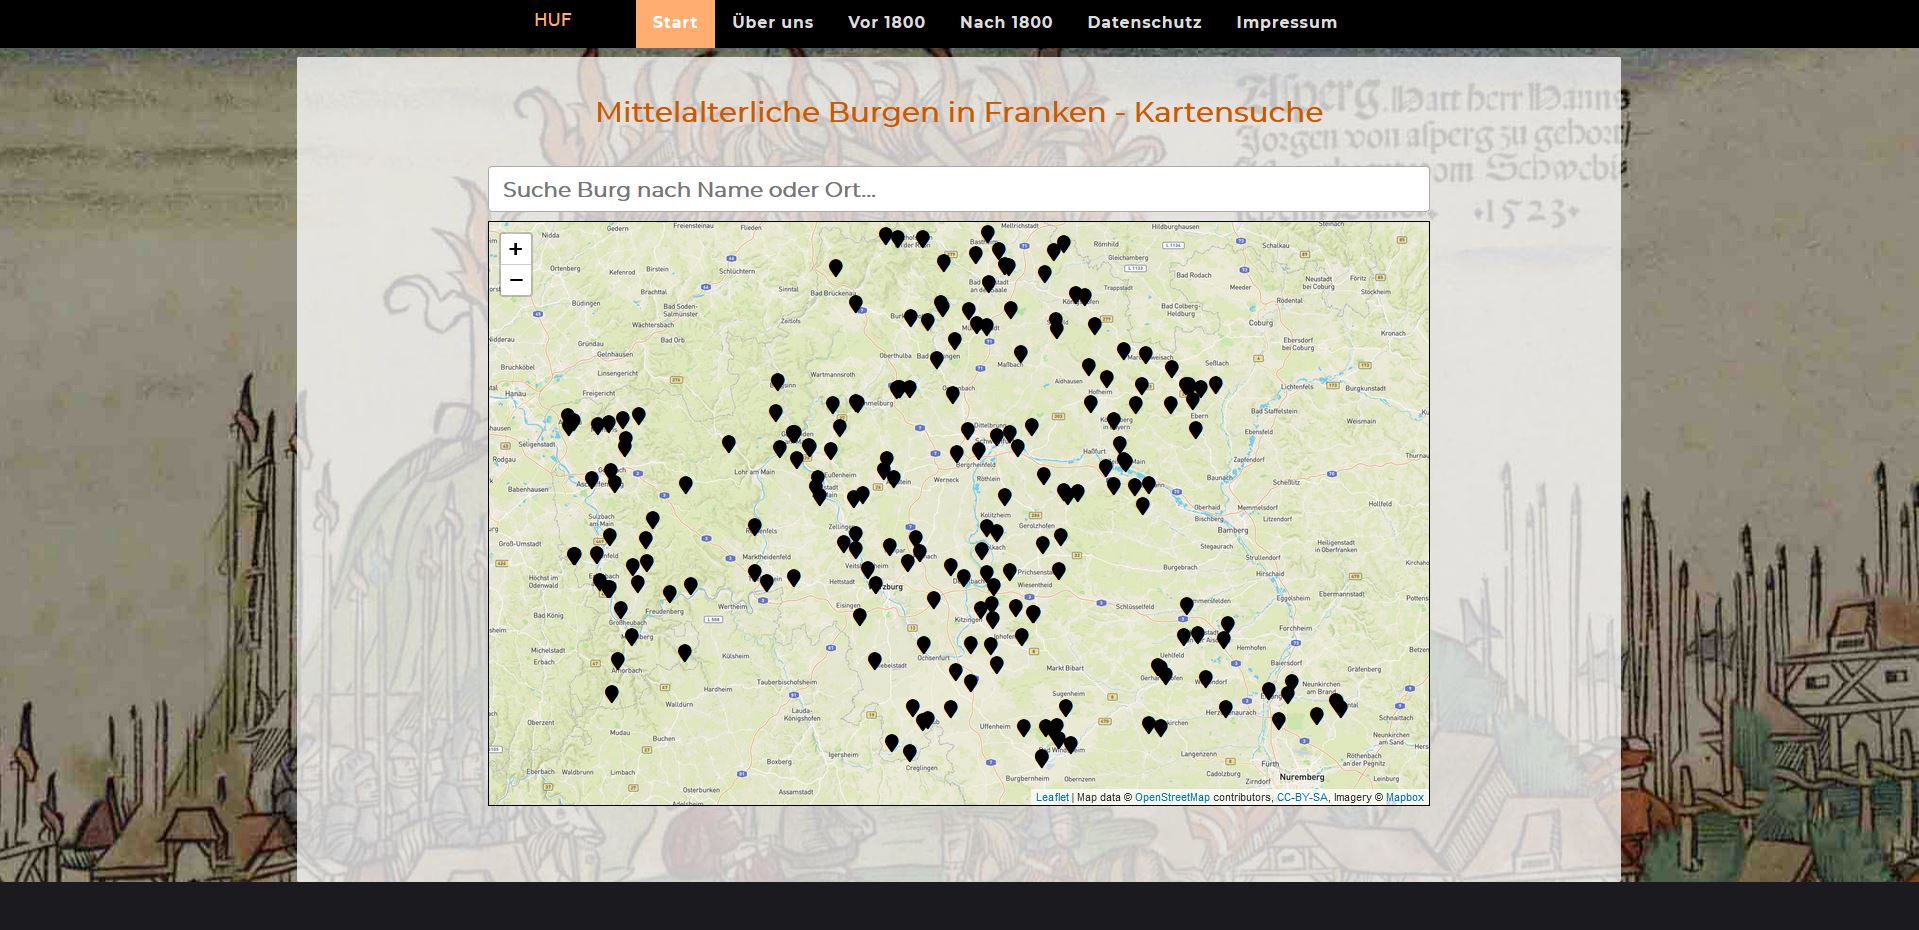Image resolution: width=1919 pixels, height=930 pixels.
Task: Select the castle marker at Burgsinn
Action: point(778,382)
